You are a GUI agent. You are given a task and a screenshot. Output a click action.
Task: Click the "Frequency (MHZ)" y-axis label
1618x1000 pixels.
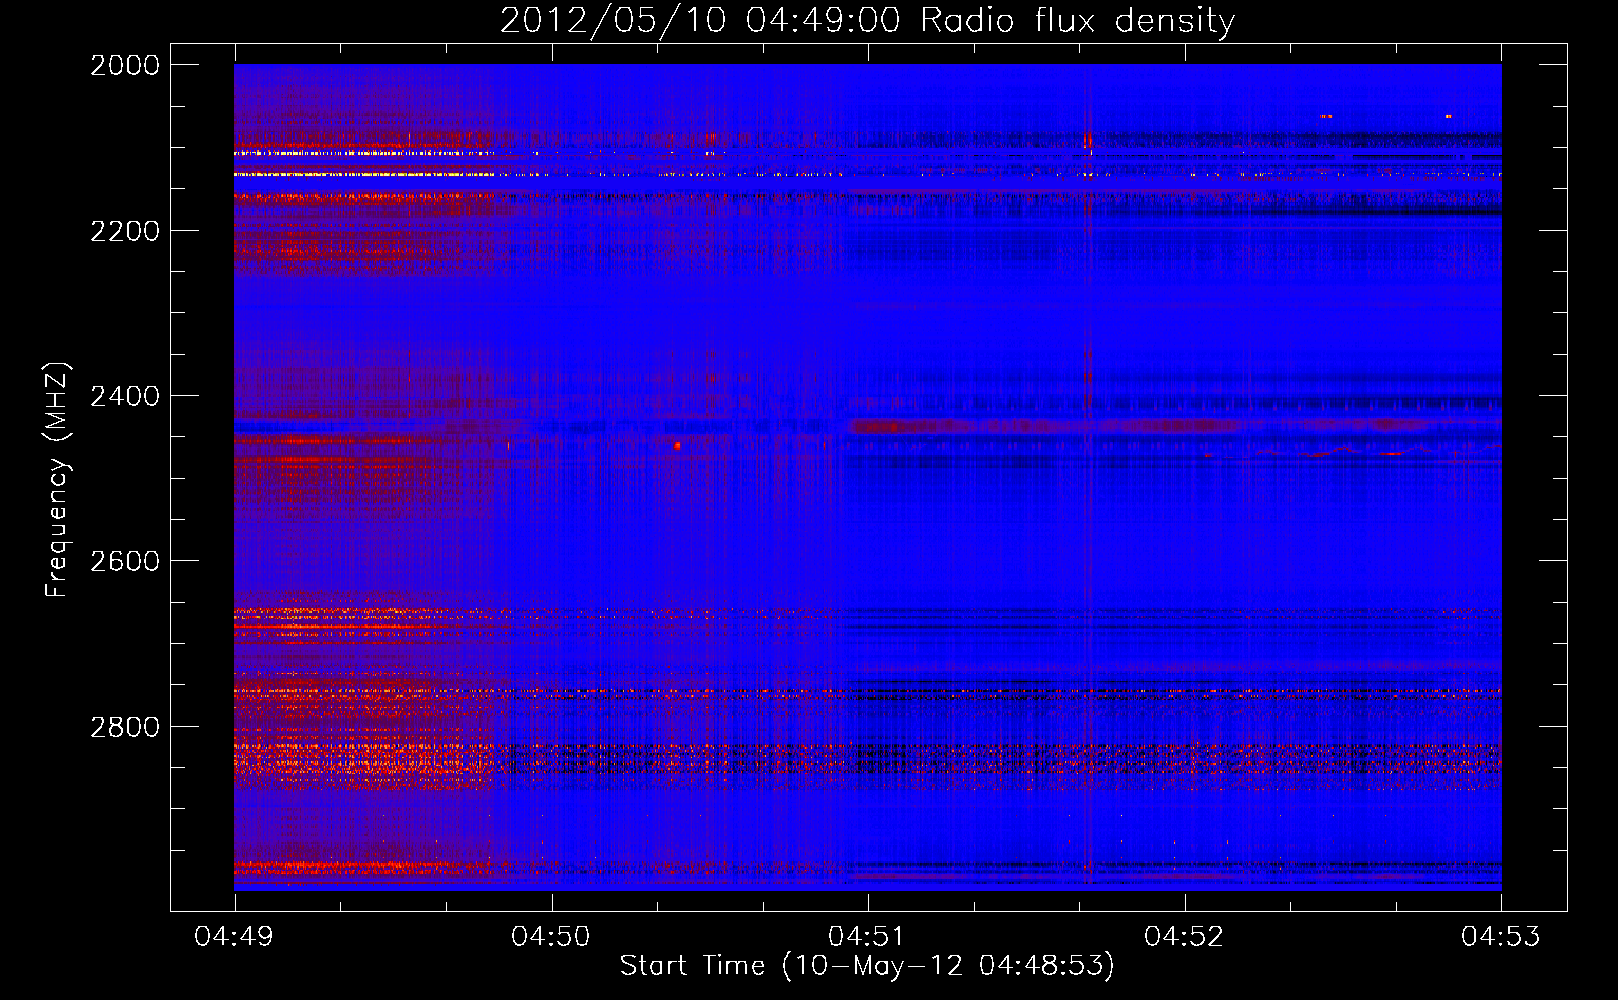[57, 480]
